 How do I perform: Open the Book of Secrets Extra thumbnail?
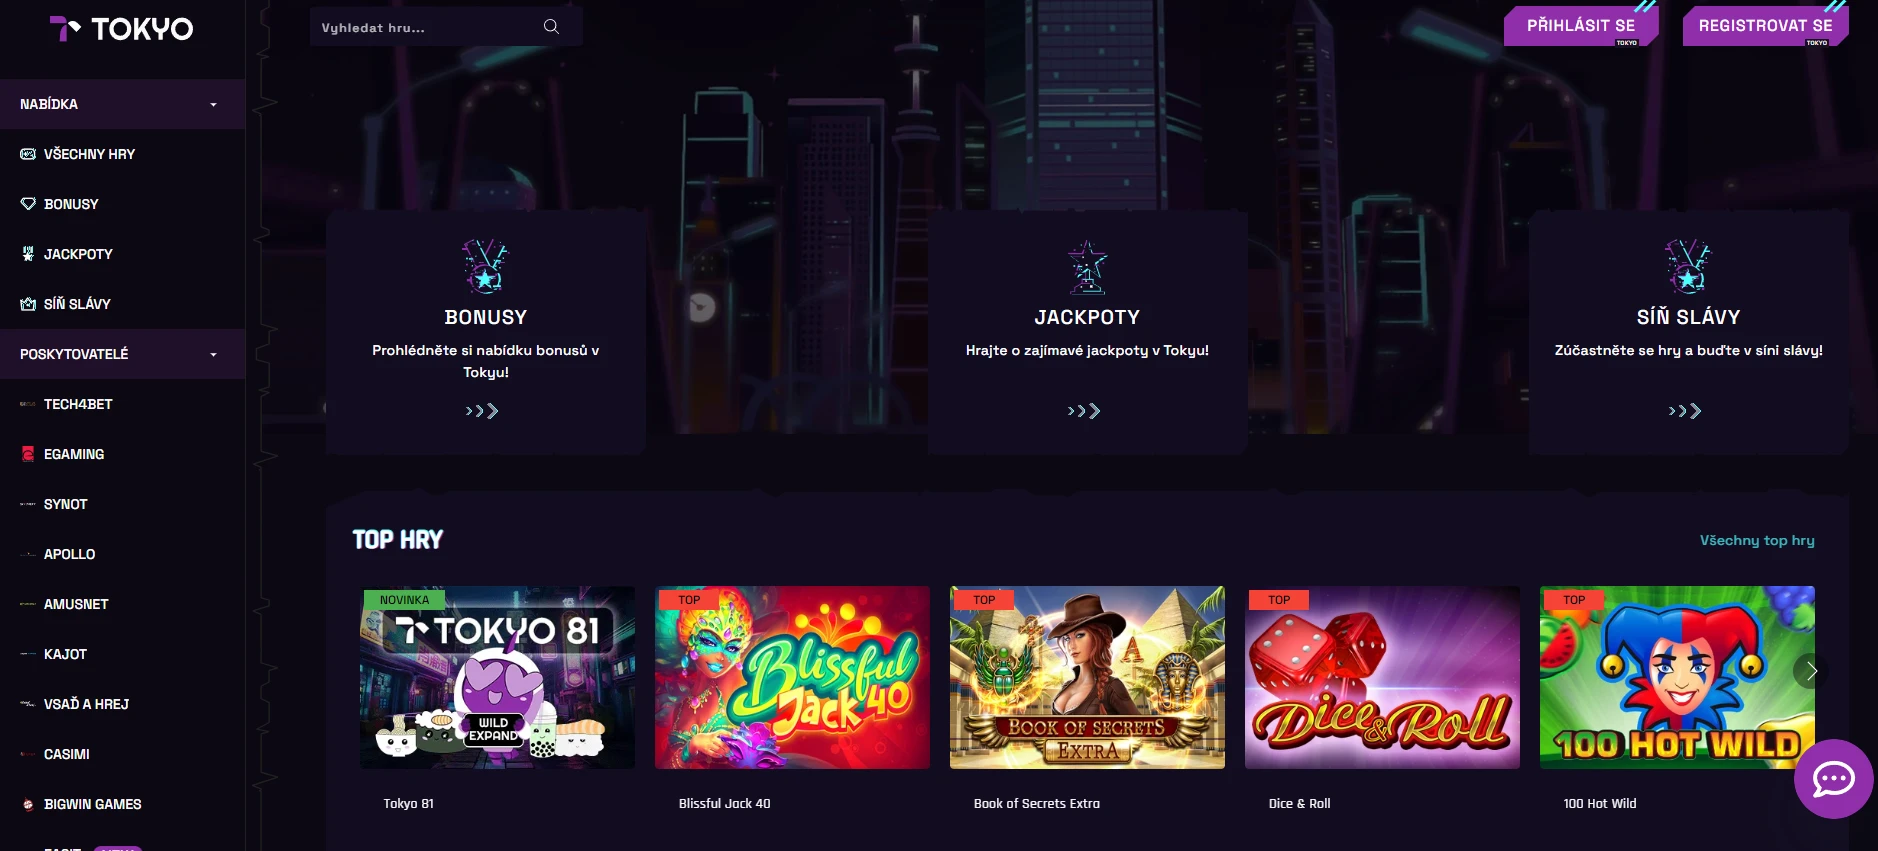(1087, 677)
